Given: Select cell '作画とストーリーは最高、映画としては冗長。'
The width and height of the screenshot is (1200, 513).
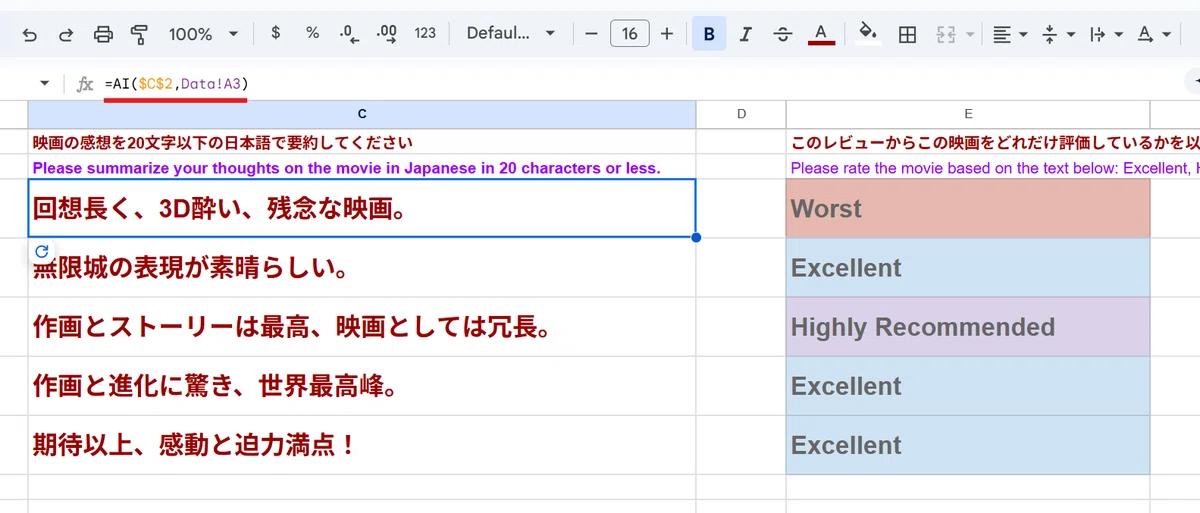Looking at the screenshot, I should tap(362, 327).
